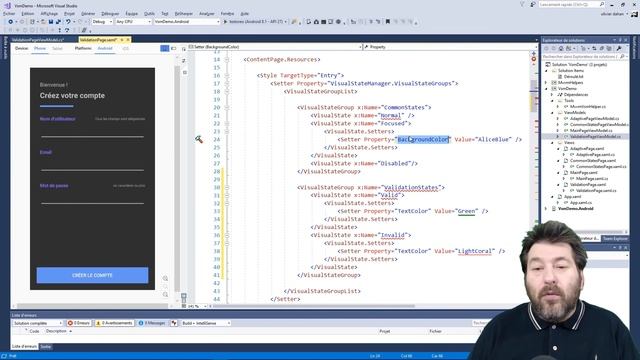Collapse the Style TargetType Entry code block
Viewport: 640px width, 360px height.
point(227,76)
